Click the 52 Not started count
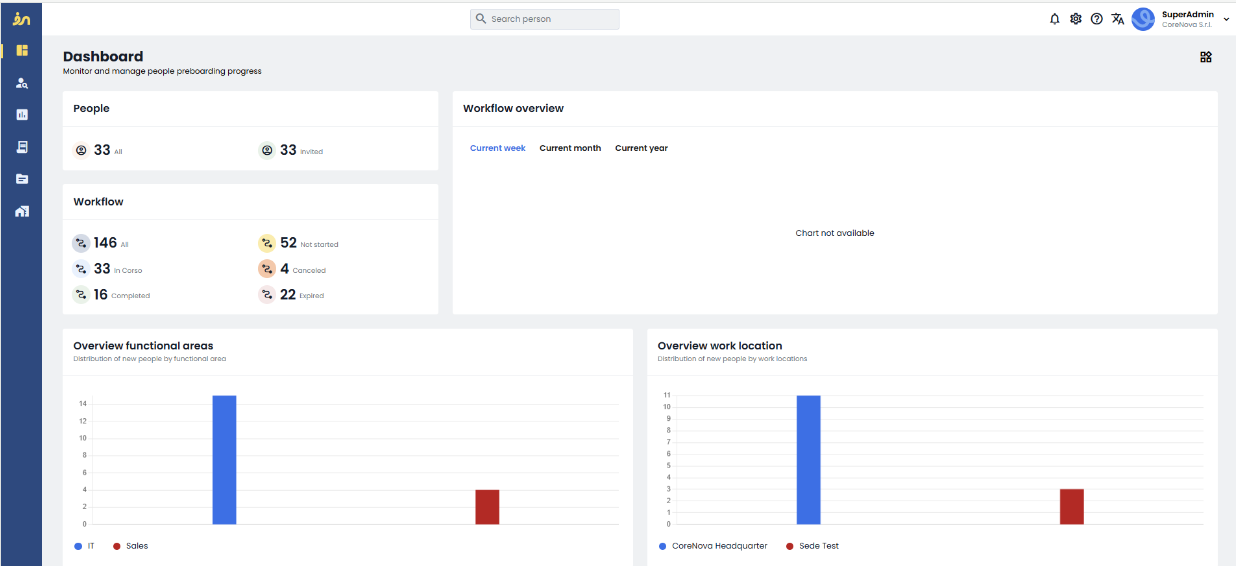1236x566 pixels. (288, 243)
